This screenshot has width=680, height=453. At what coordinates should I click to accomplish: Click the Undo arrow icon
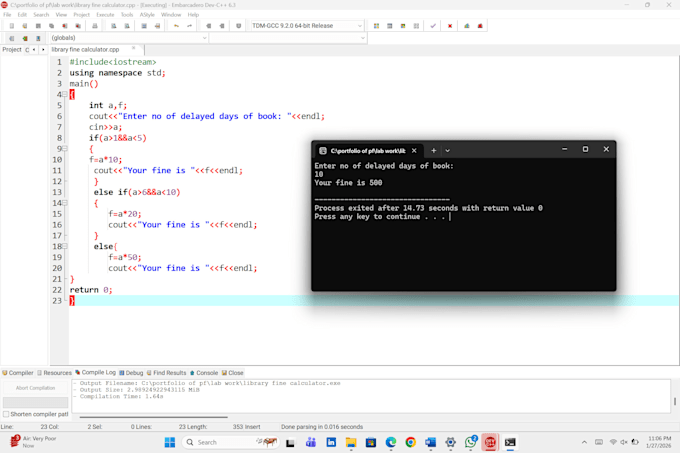point(176,26)
